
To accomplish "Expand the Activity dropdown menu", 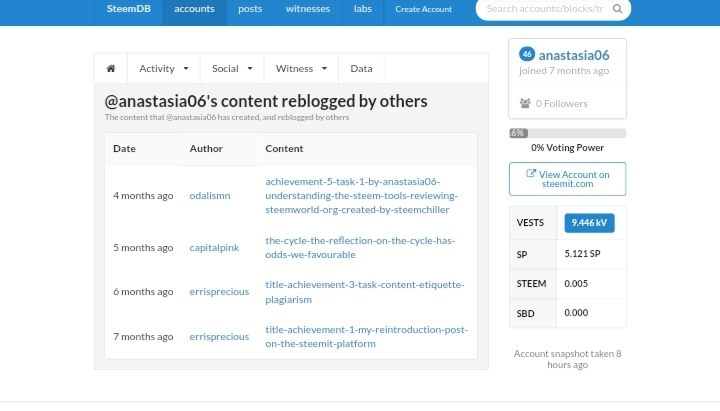I will [x=164, y=68].
